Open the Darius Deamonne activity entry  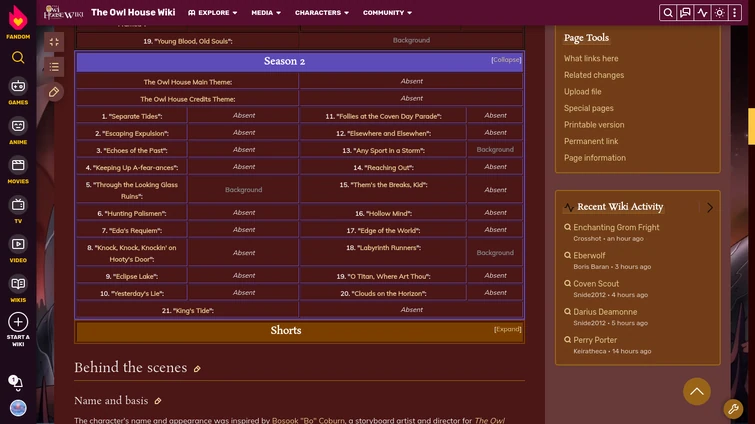click(605, 312)
